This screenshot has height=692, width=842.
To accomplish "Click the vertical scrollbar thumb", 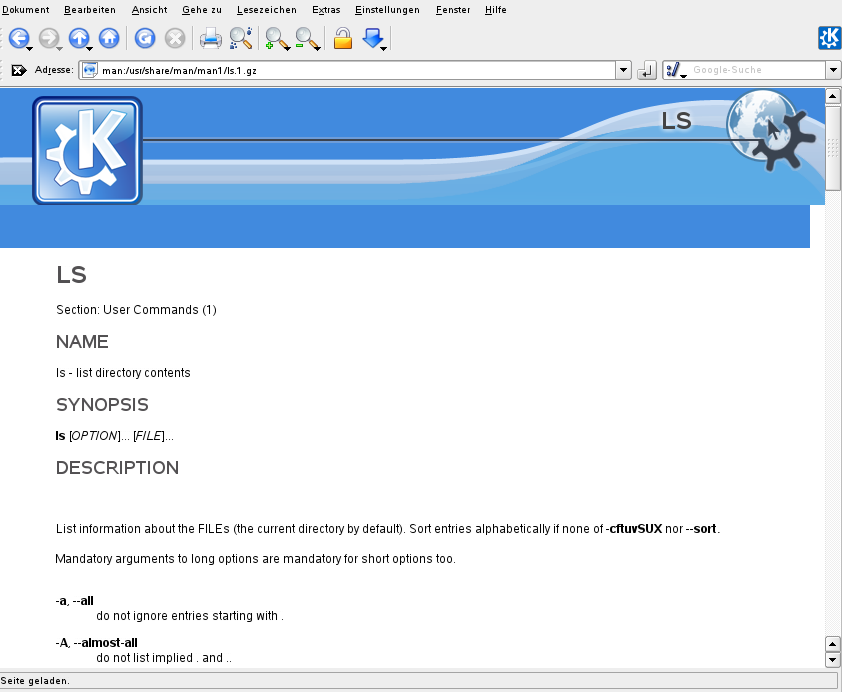I will tap(832, 148).
